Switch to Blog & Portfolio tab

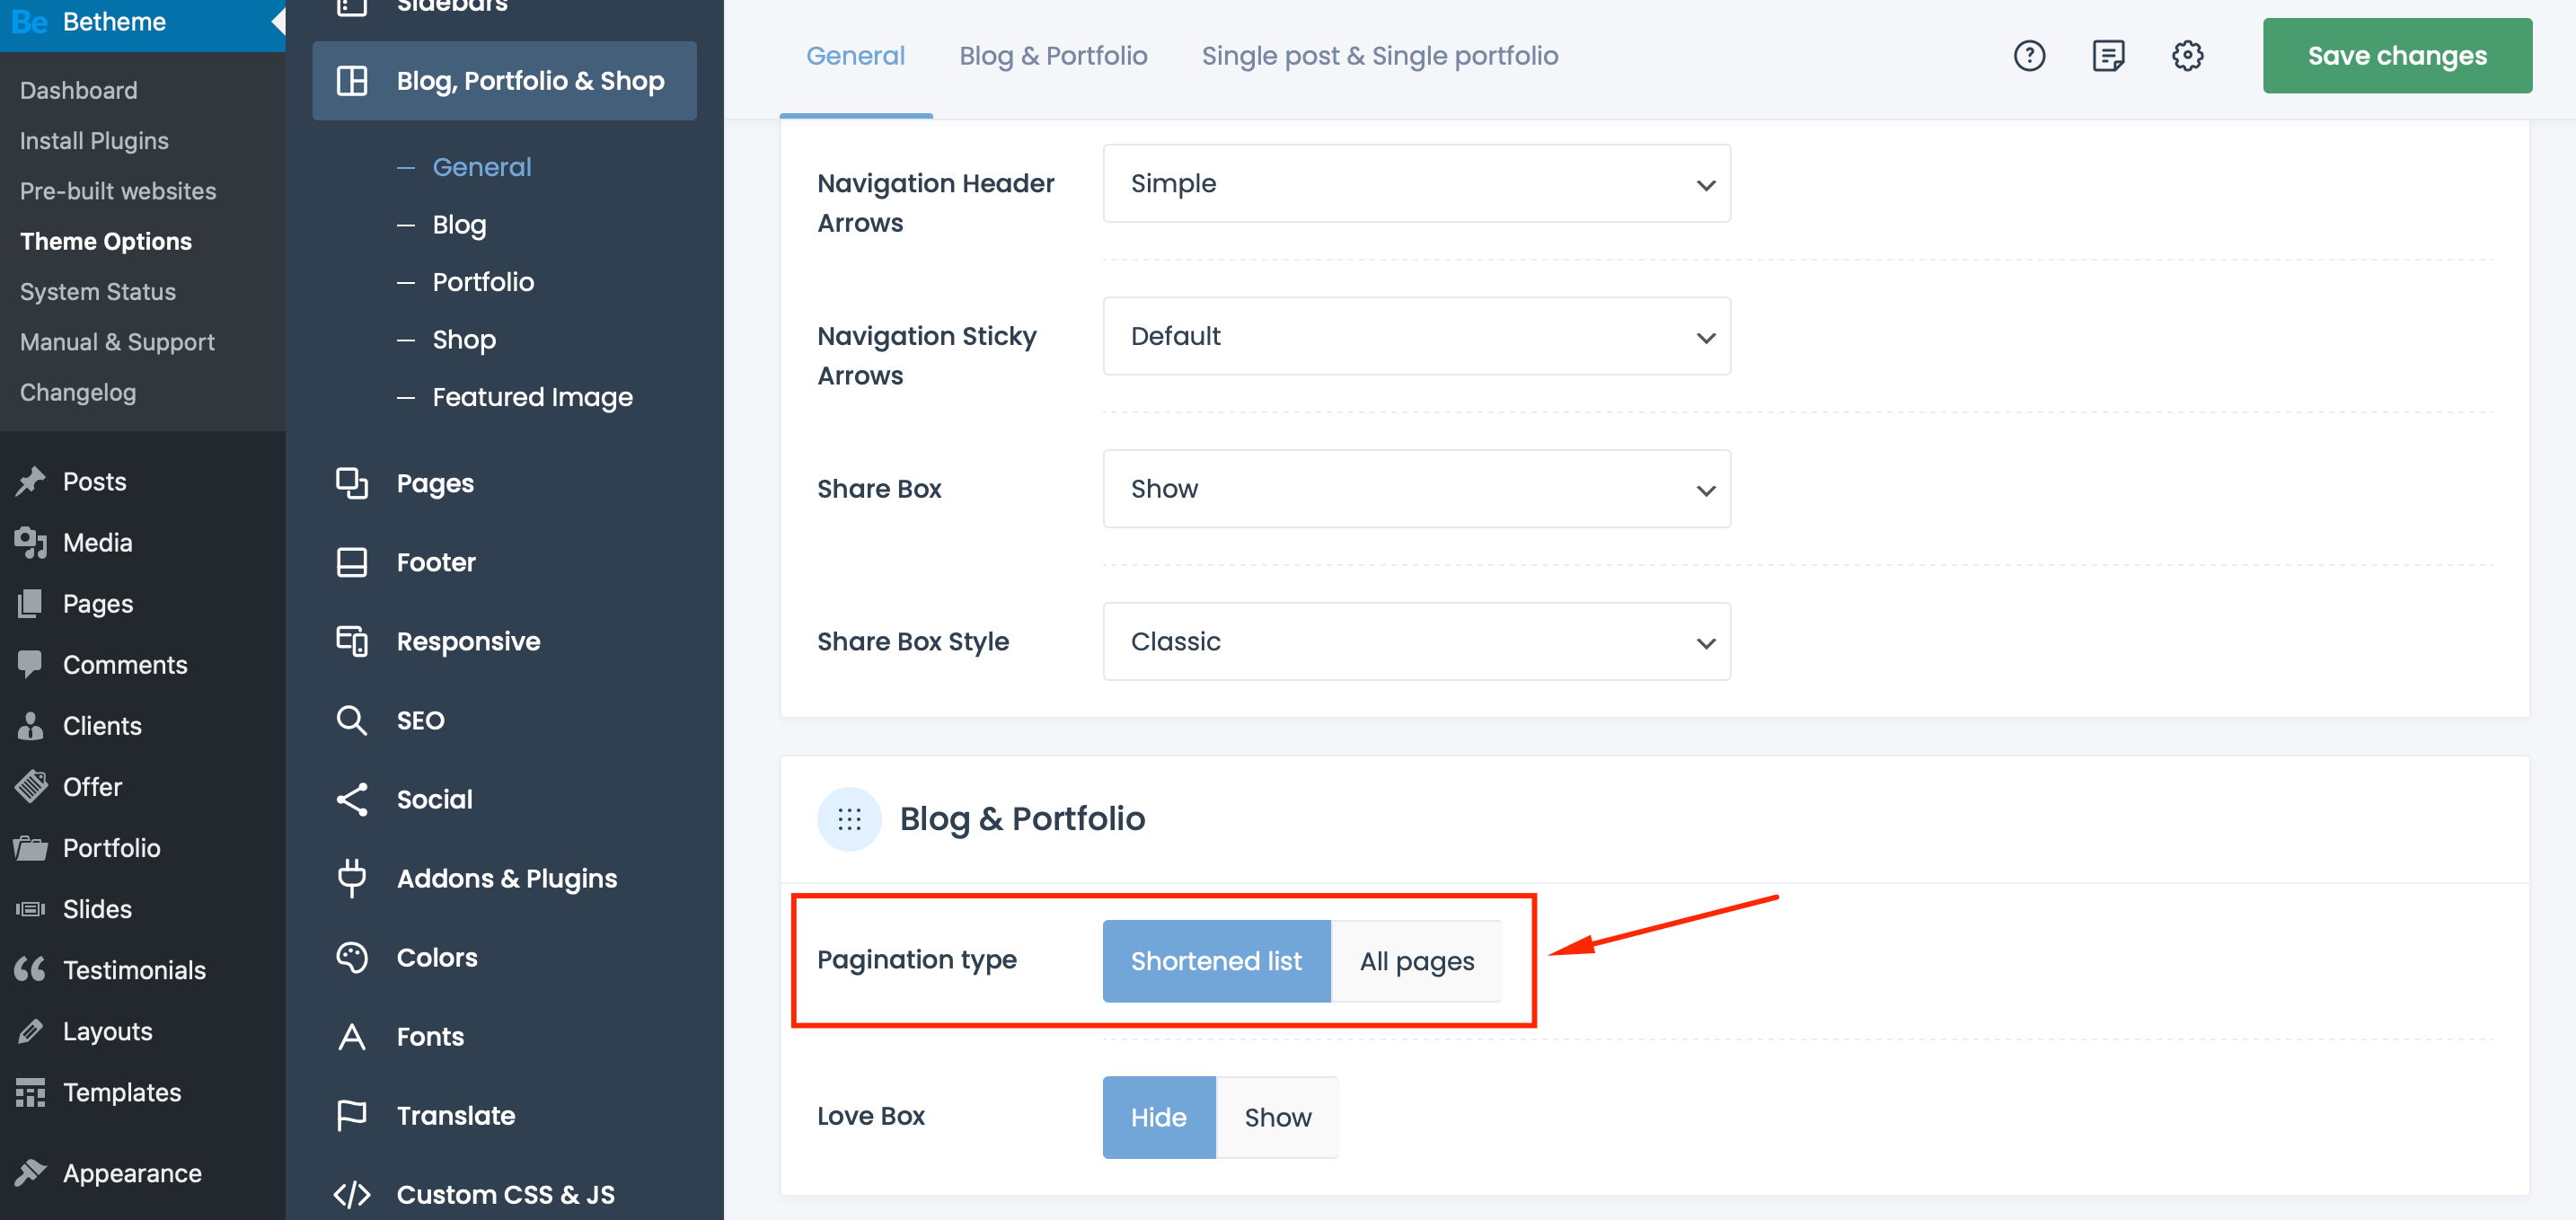point(1052,56)
